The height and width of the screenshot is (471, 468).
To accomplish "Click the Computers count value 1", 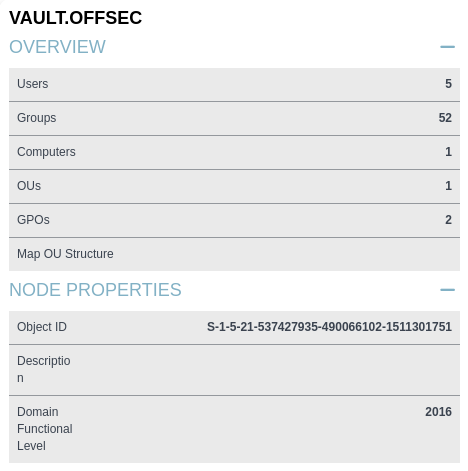I will click(x=448, y=152).
